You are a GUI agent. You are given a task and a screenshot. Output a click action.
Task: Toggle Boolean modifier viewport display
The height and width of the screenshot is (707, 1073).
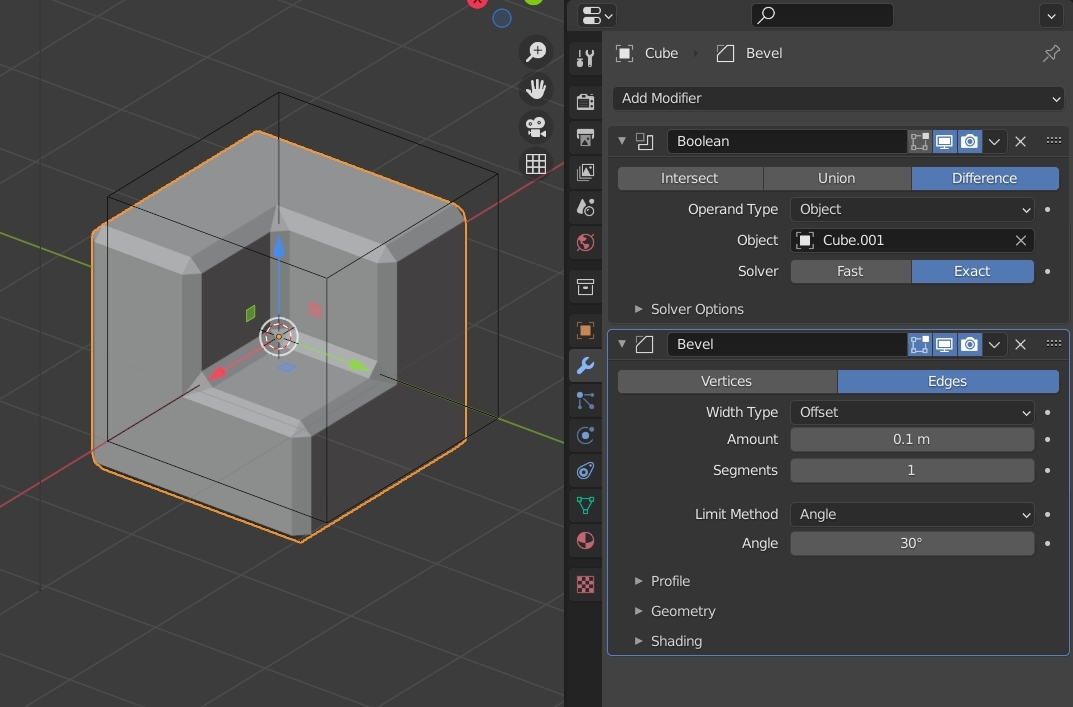click(x=944, y=141)
